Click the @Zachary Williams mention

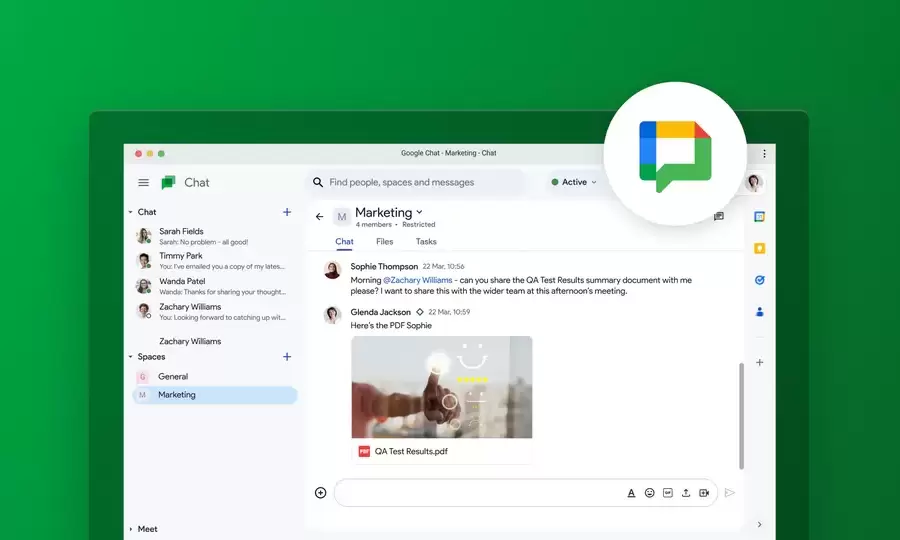417,280
